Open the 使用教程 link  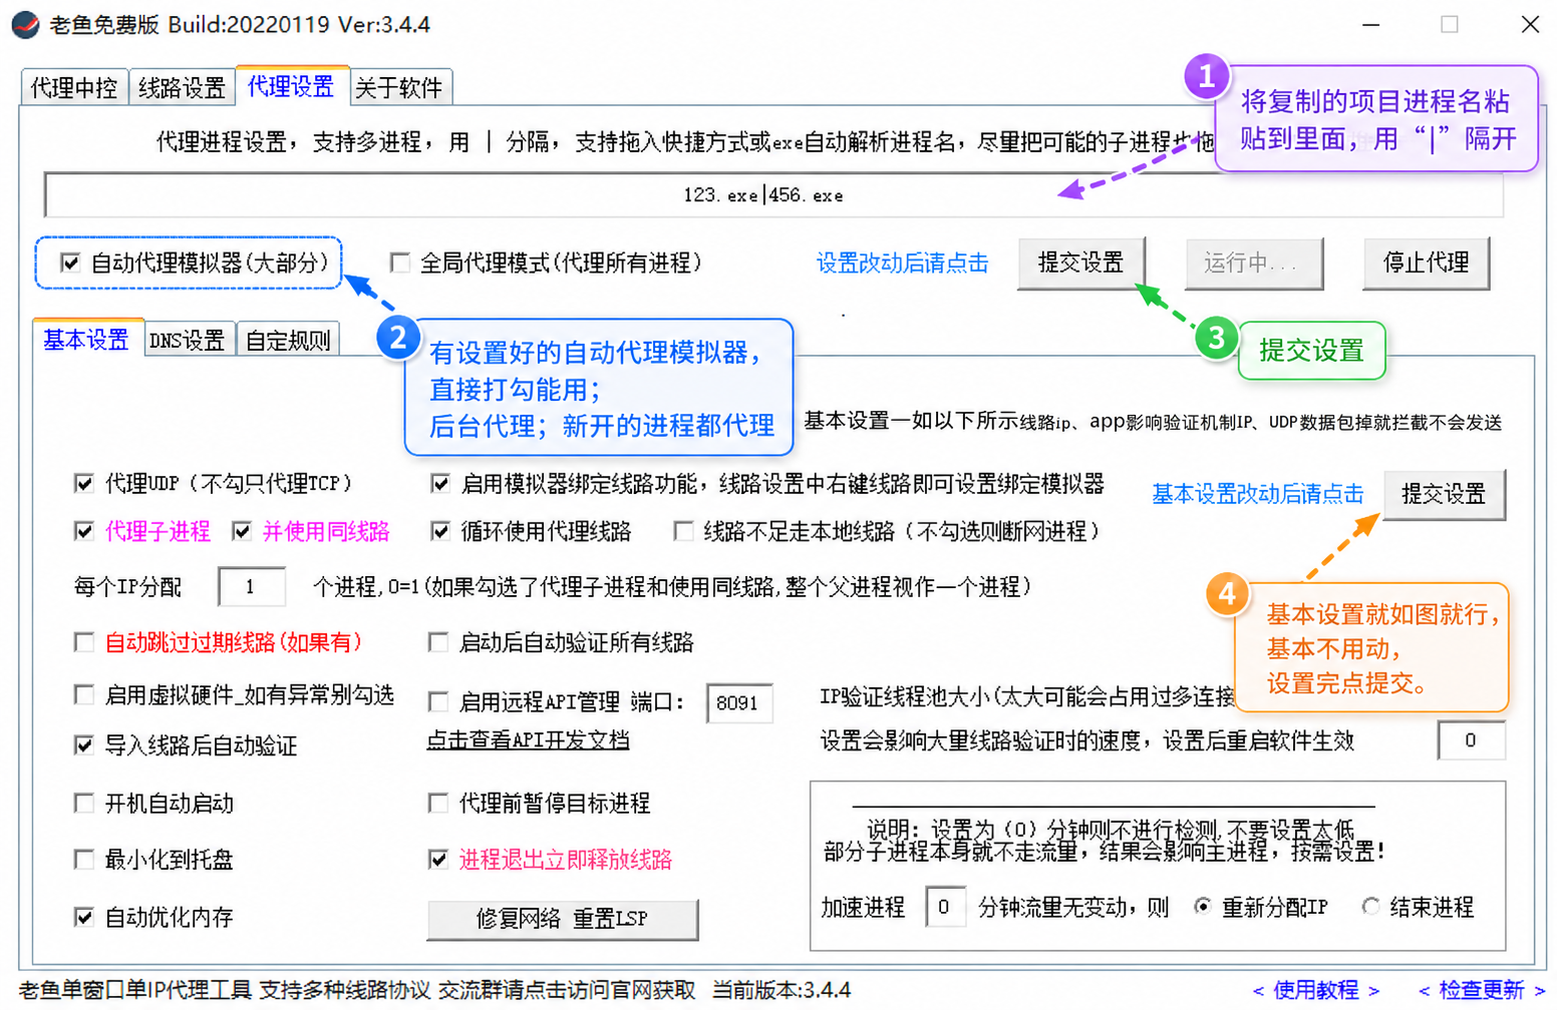[x=1316, y=990]
